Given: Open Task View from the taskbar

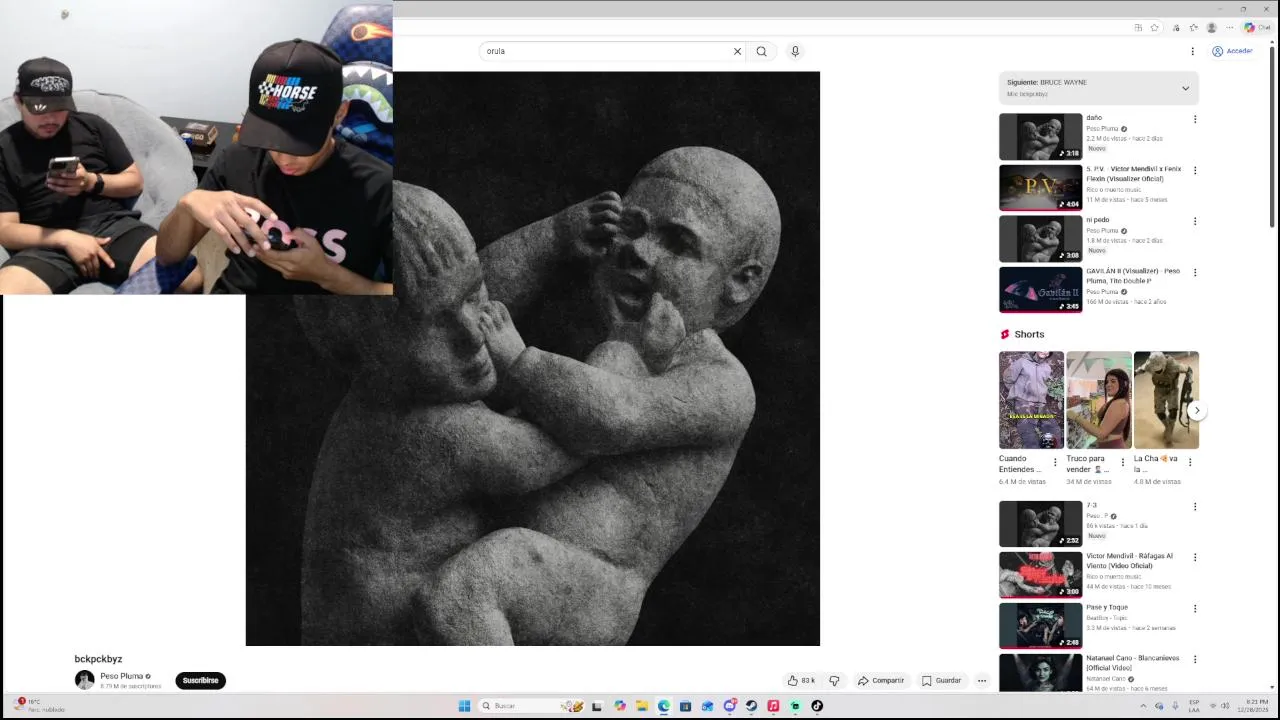Looking at the screenshot, I should point(597,706).
